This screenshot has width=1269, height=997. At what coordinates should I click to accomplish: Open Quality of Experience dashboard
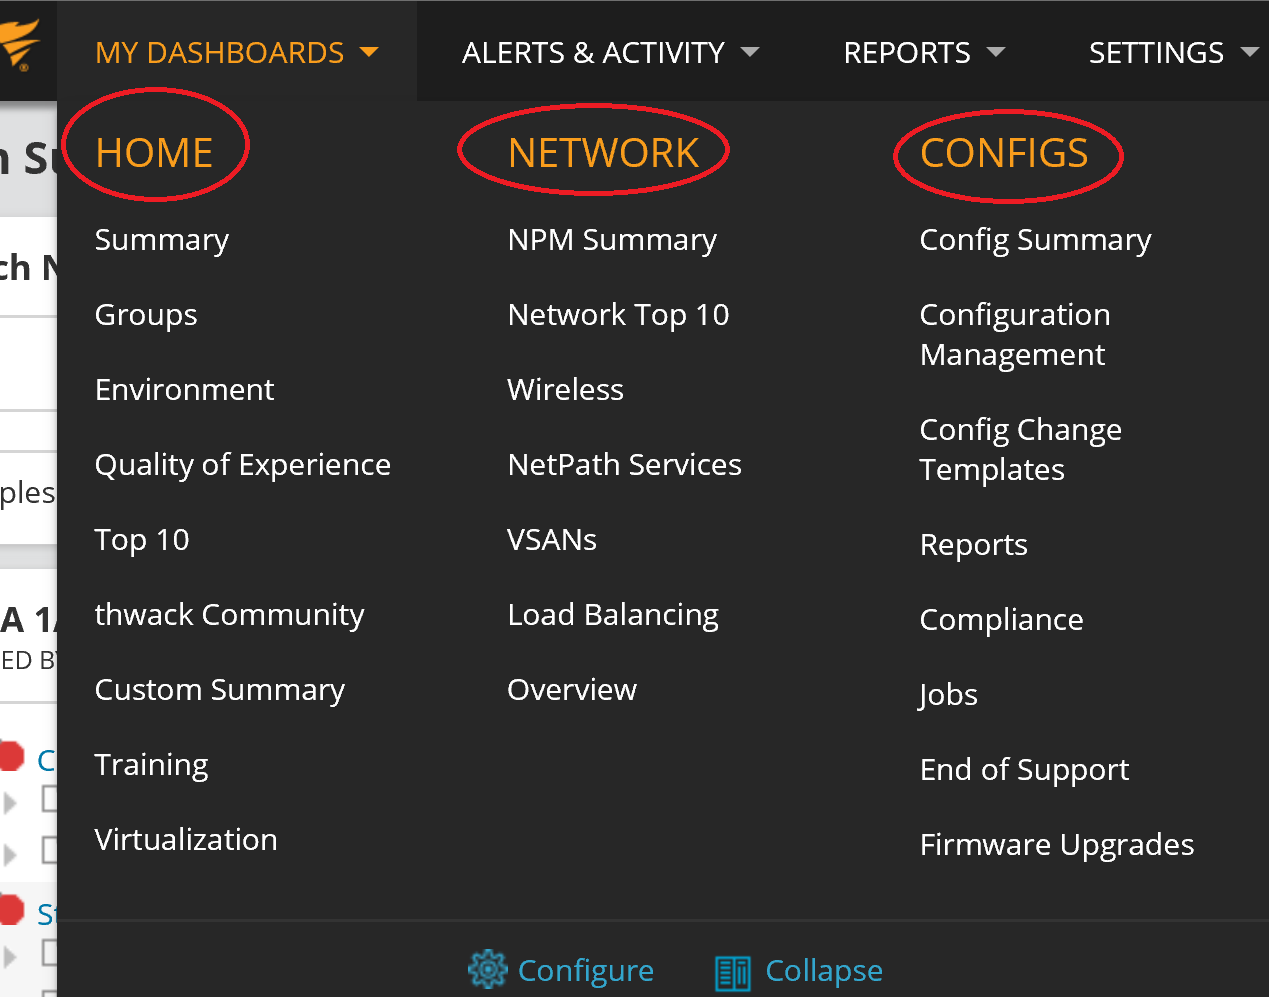point(243,465)
